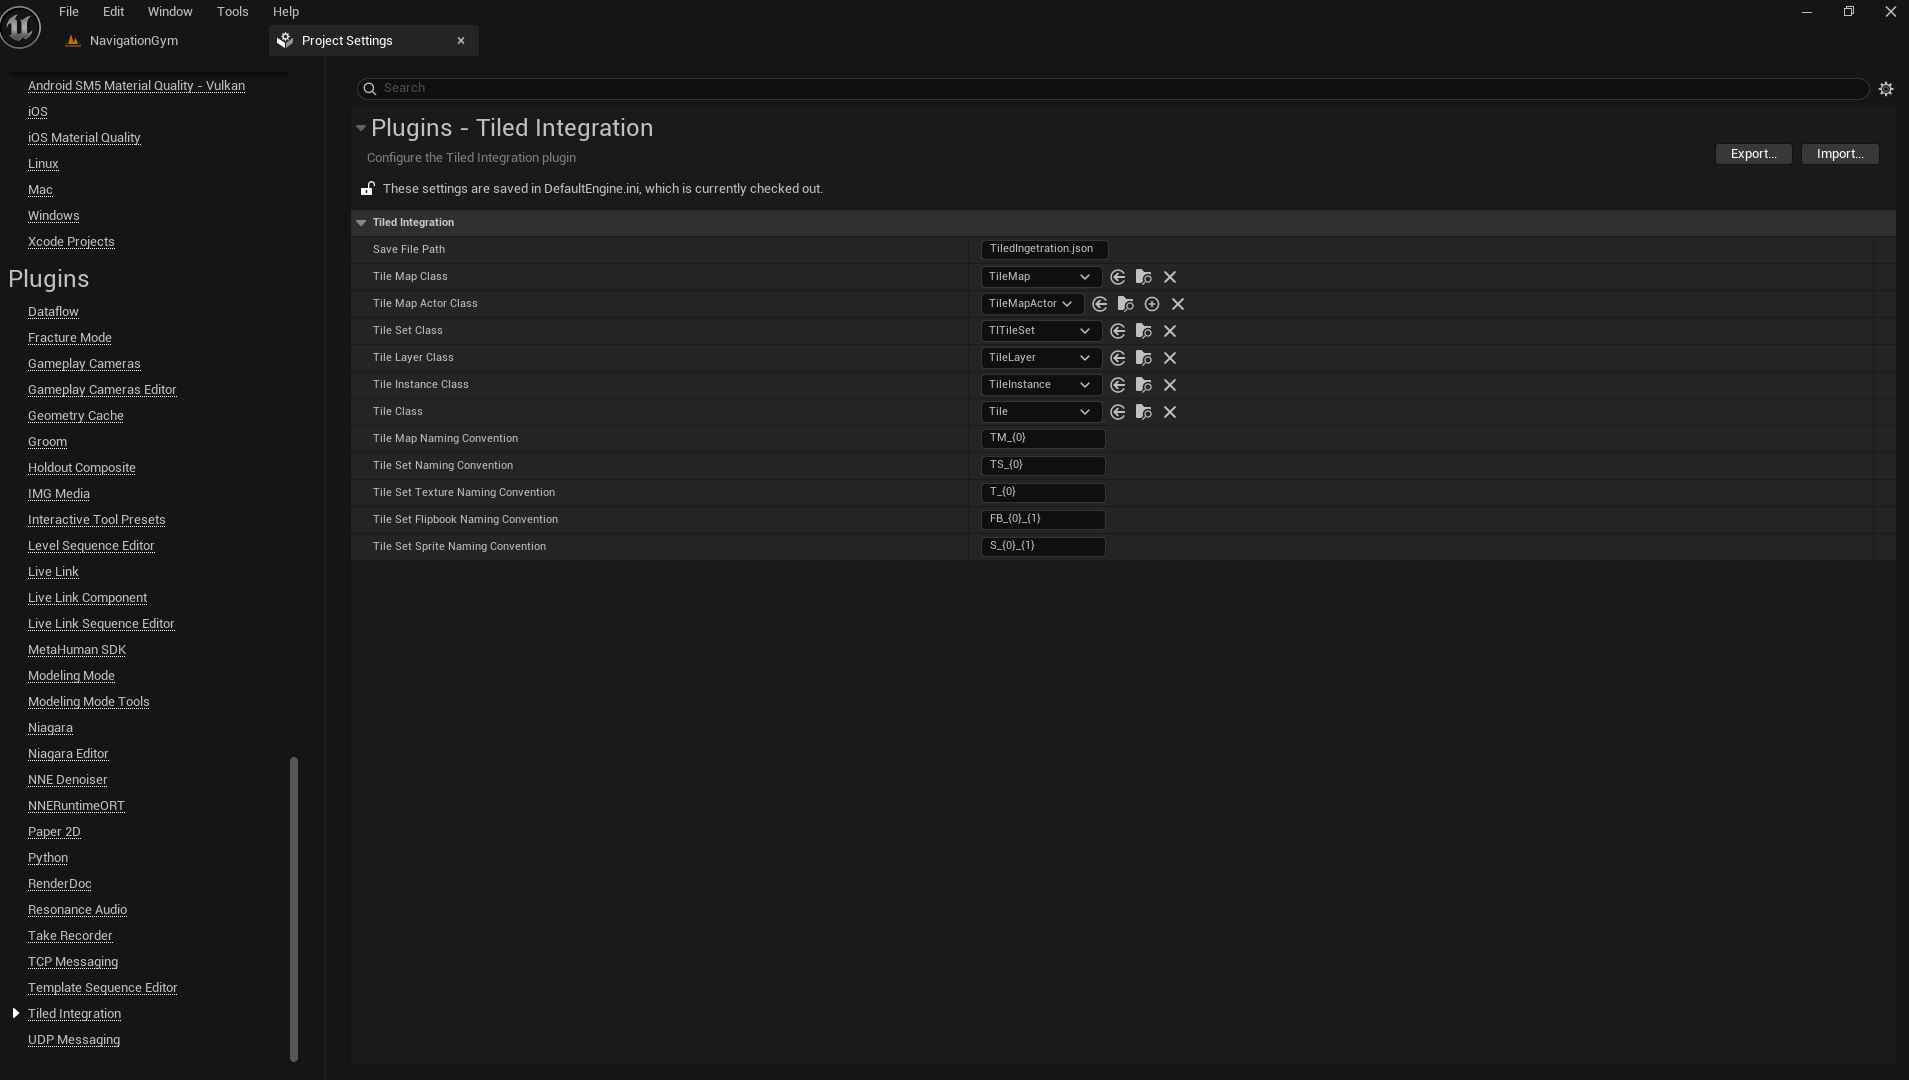This screenshot has height=1080, width=1909.
Task: Open the Tools menu
Action: pos(232,12)
